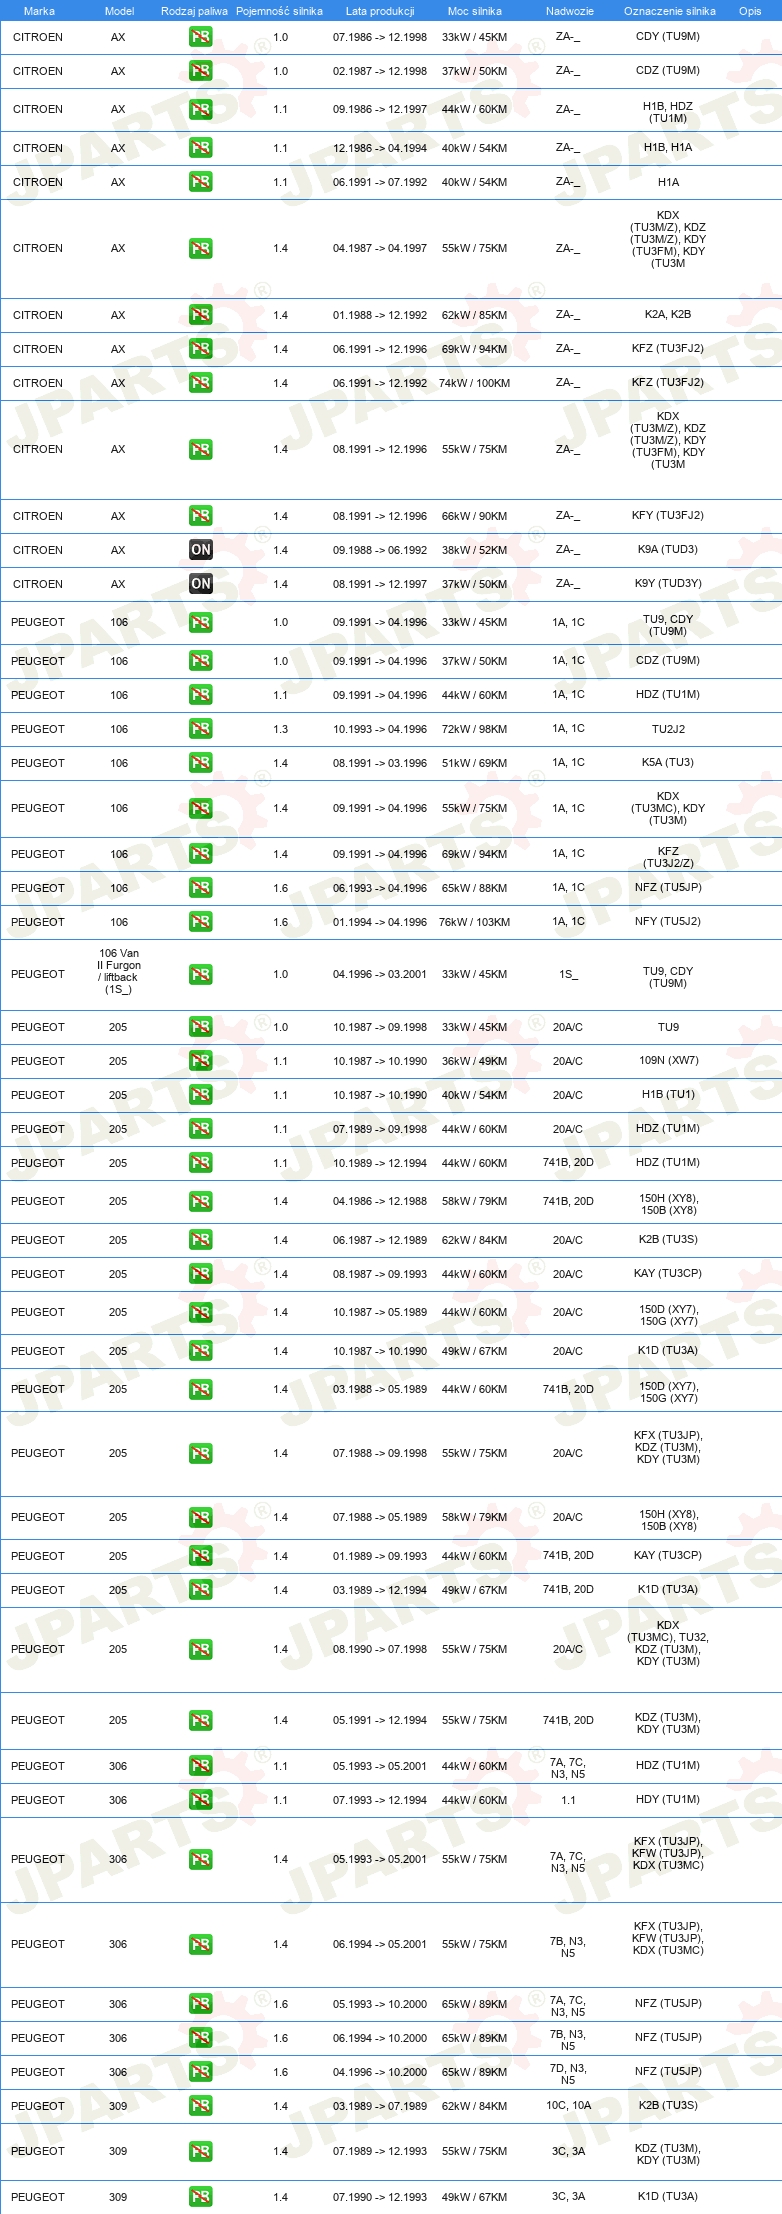Click the 12.1986 -> 04.1994 production dates
This screenshot has height=2214, width=782.
[x=380, y=148]
